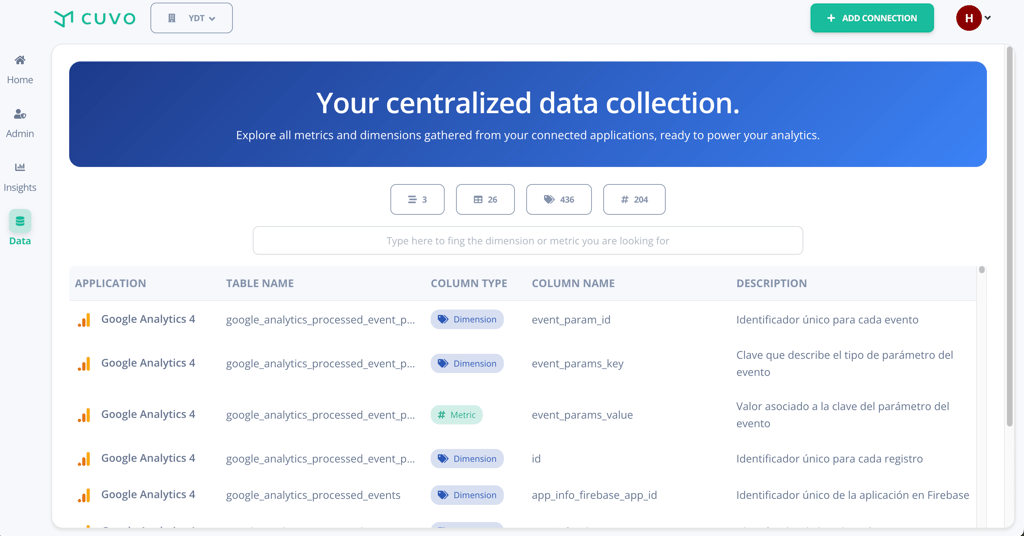
Task: Click the Google Analytics icon for app_info_firebase_app_id
Action: tap(84, 495)
